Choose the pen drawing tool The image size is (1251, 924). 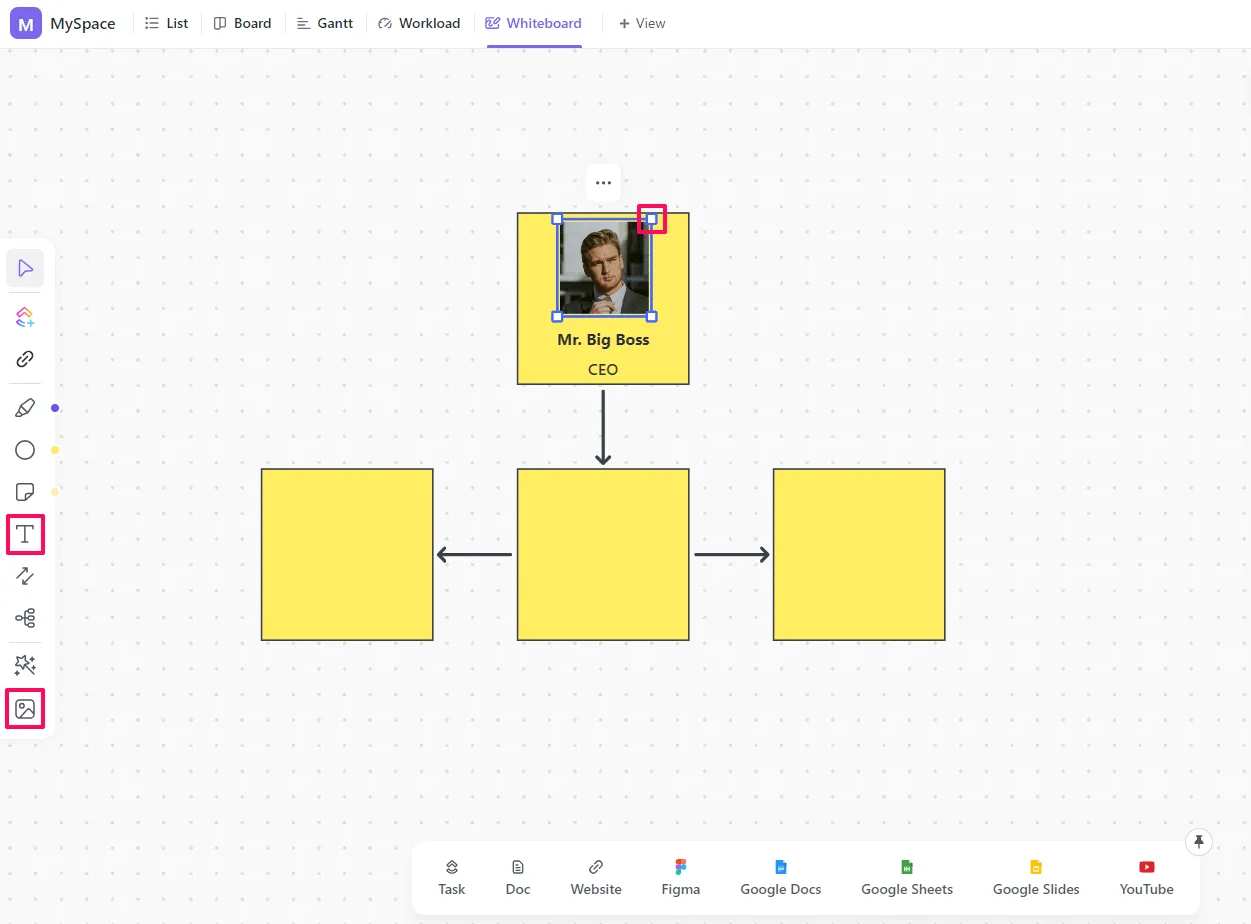(x=25, y=408)
